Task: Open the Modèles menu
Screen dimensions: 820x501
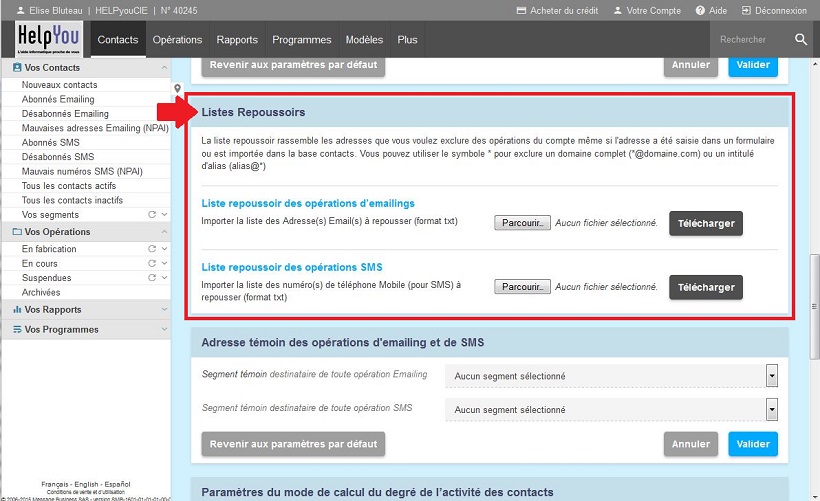Action: coord(364,40)
